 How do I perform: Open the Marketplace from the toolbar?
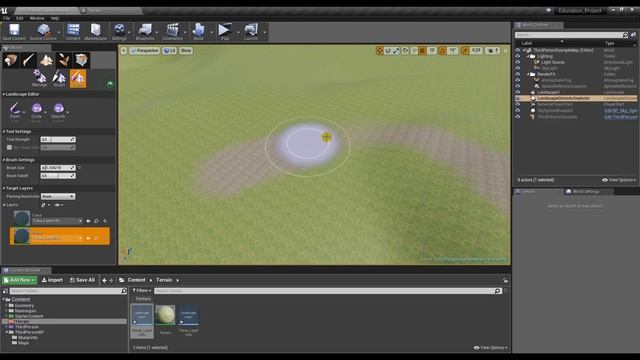point(96,31)
